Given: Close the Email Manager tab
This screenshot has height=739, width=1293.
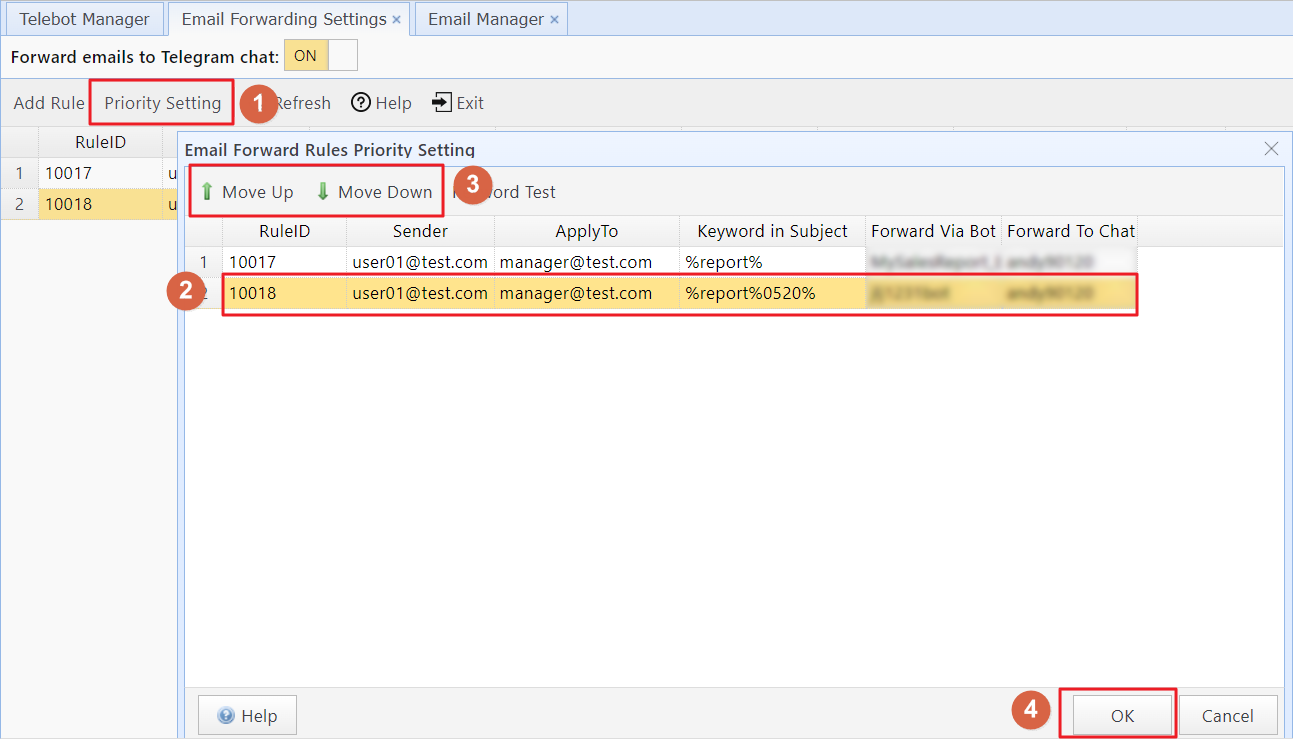Looking at the screenshot, I should (554, 19).
